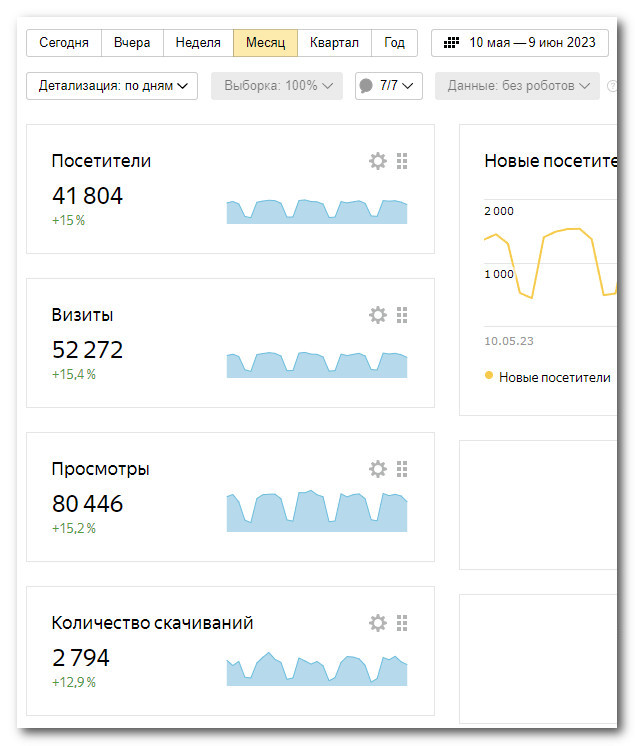Click drag-handle grid icon on Количество скачиваний widget
The height and width of the screenshot is (746, 635).
[x=402, y=623]
